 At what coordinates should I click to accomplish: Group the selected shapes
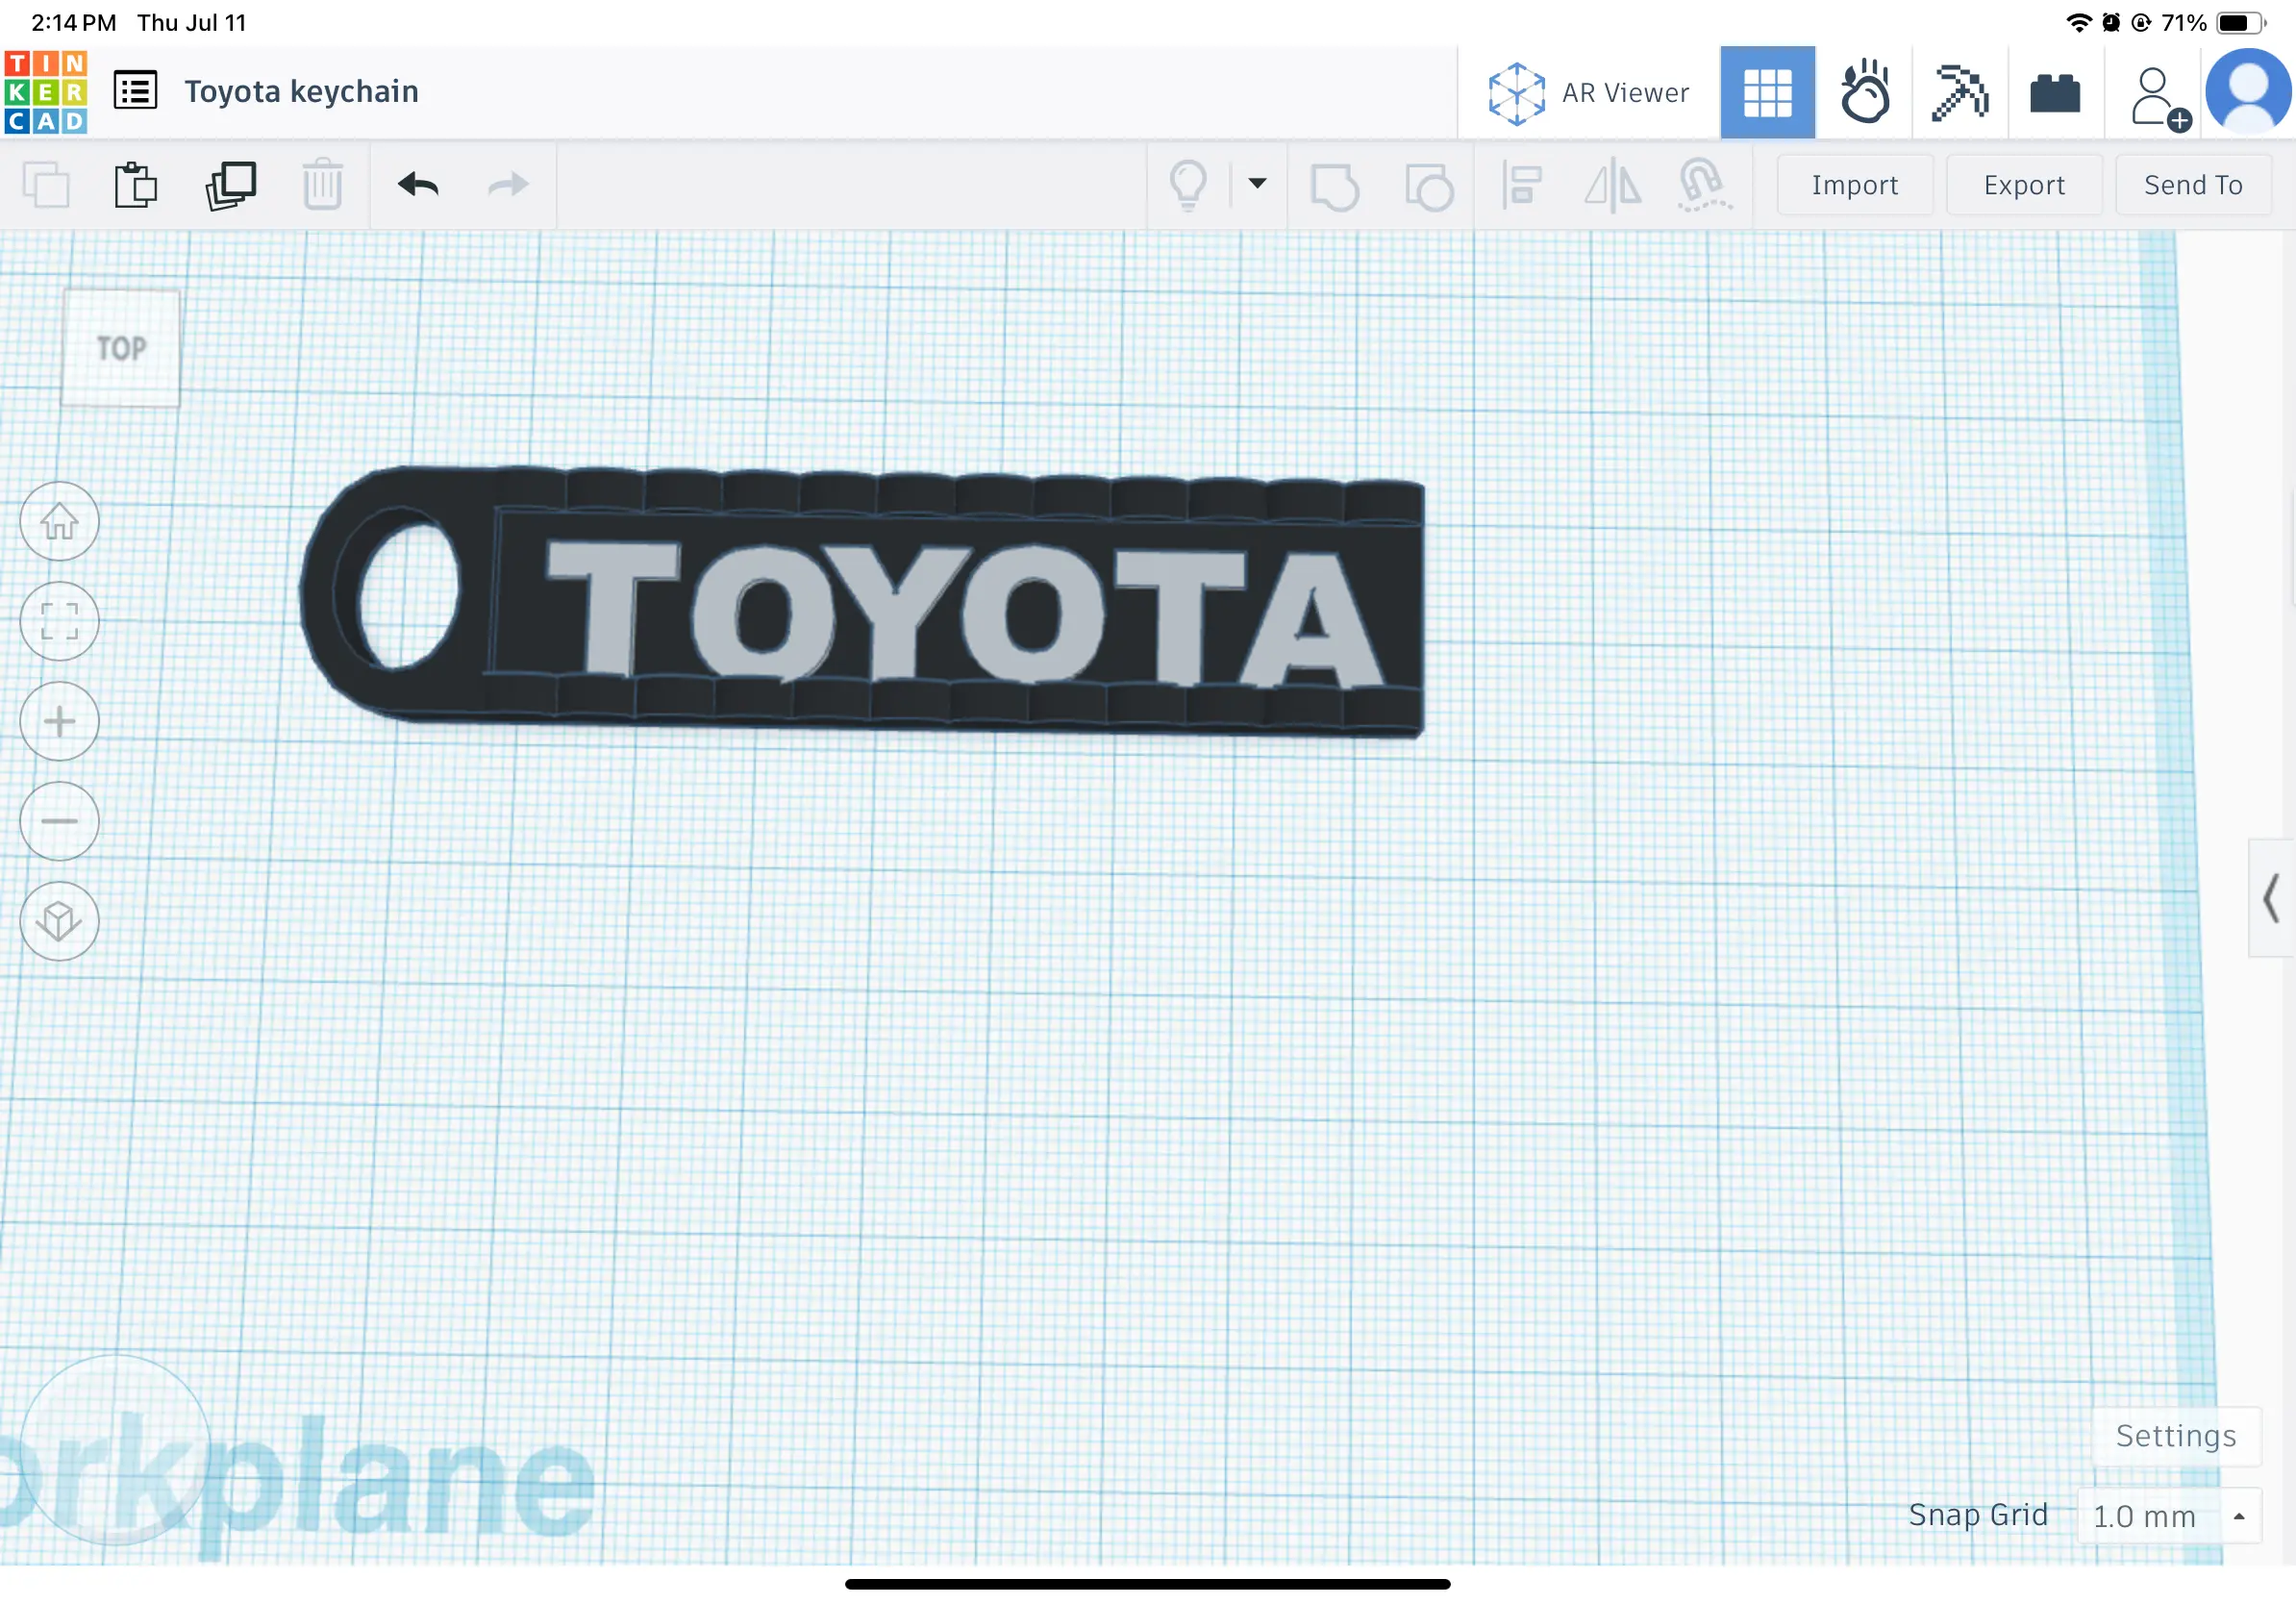(x=1334, y=186)
